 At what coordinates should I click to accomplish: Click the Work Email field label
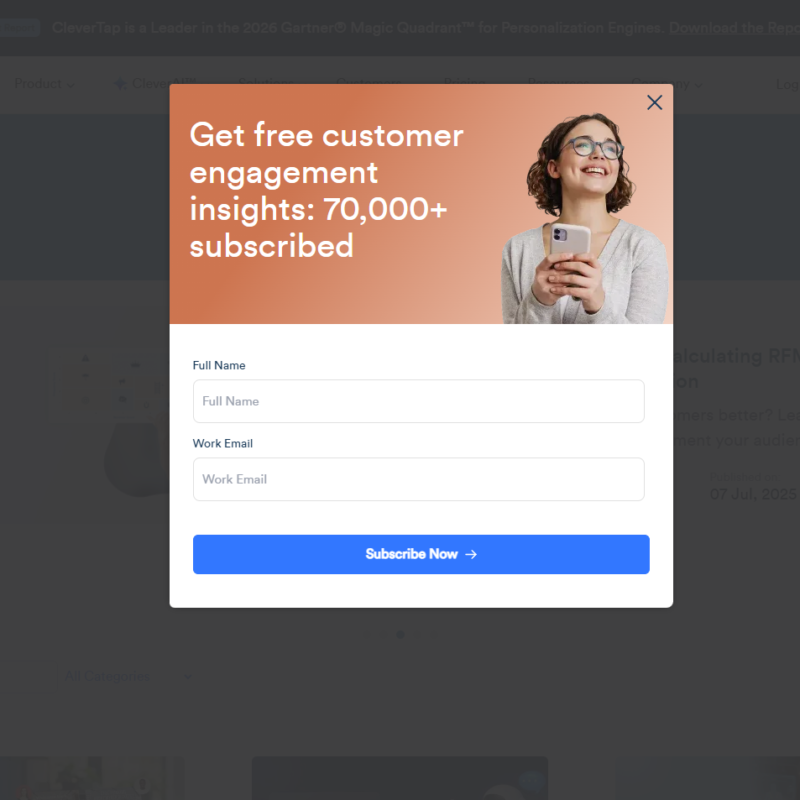click(222, 443)
